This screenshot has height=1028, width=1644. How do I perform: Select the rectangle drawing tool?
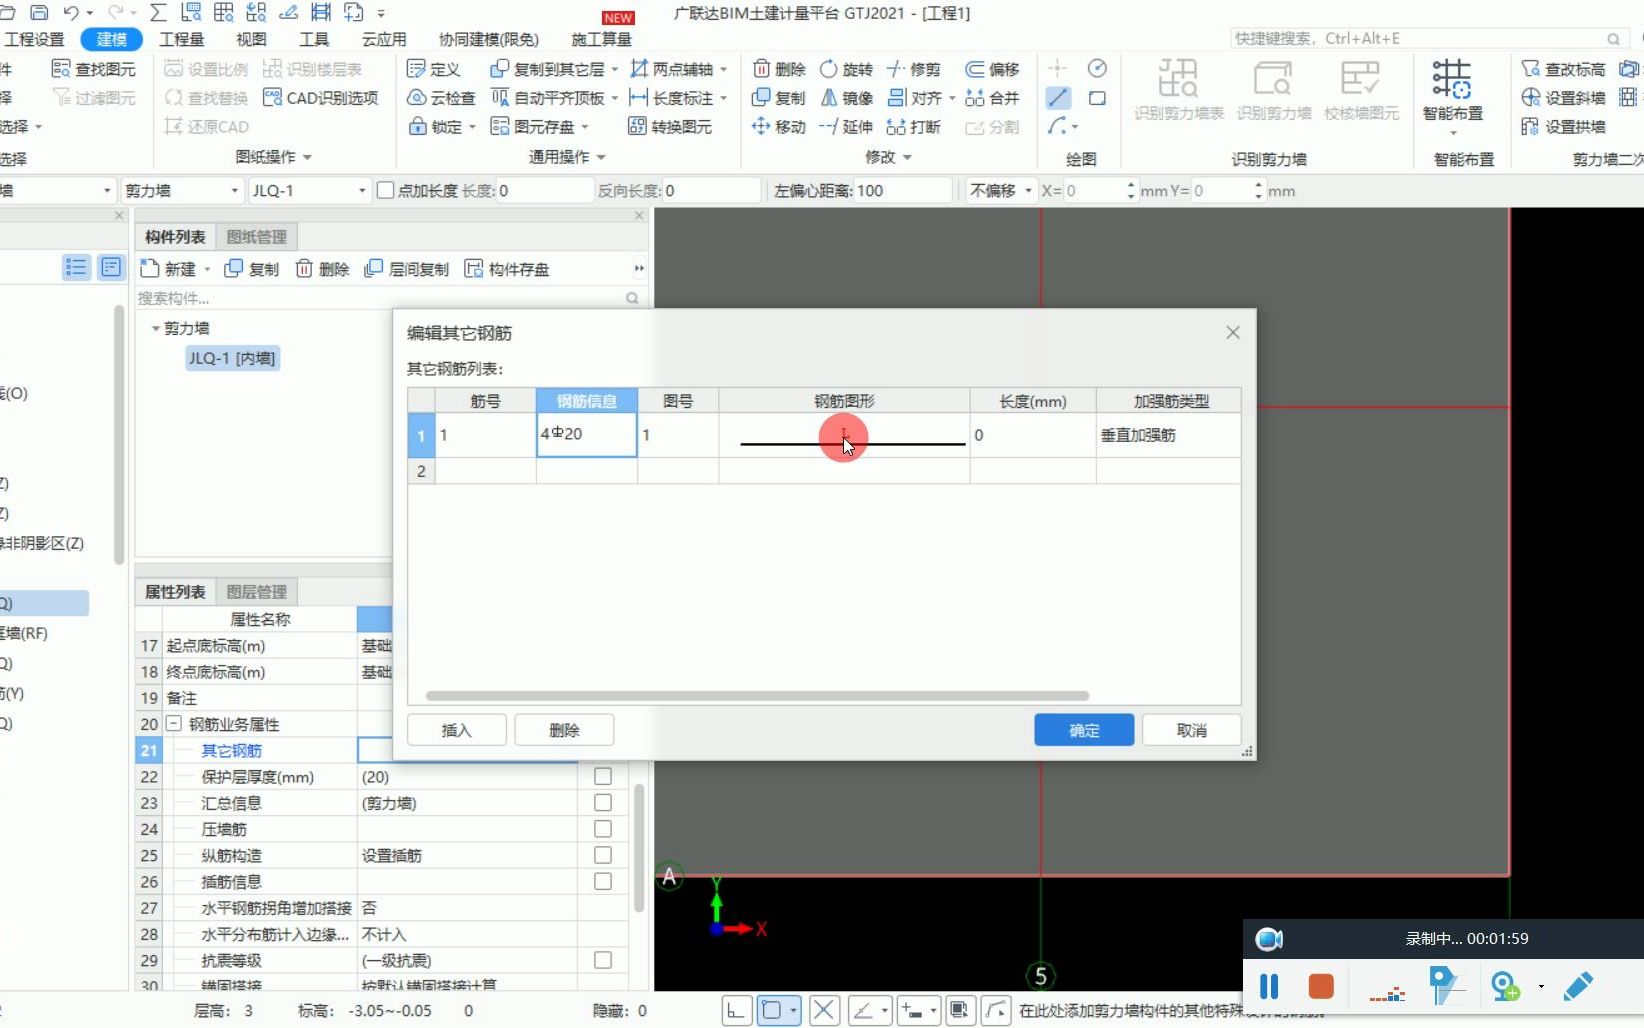[x=1097, y=98]
